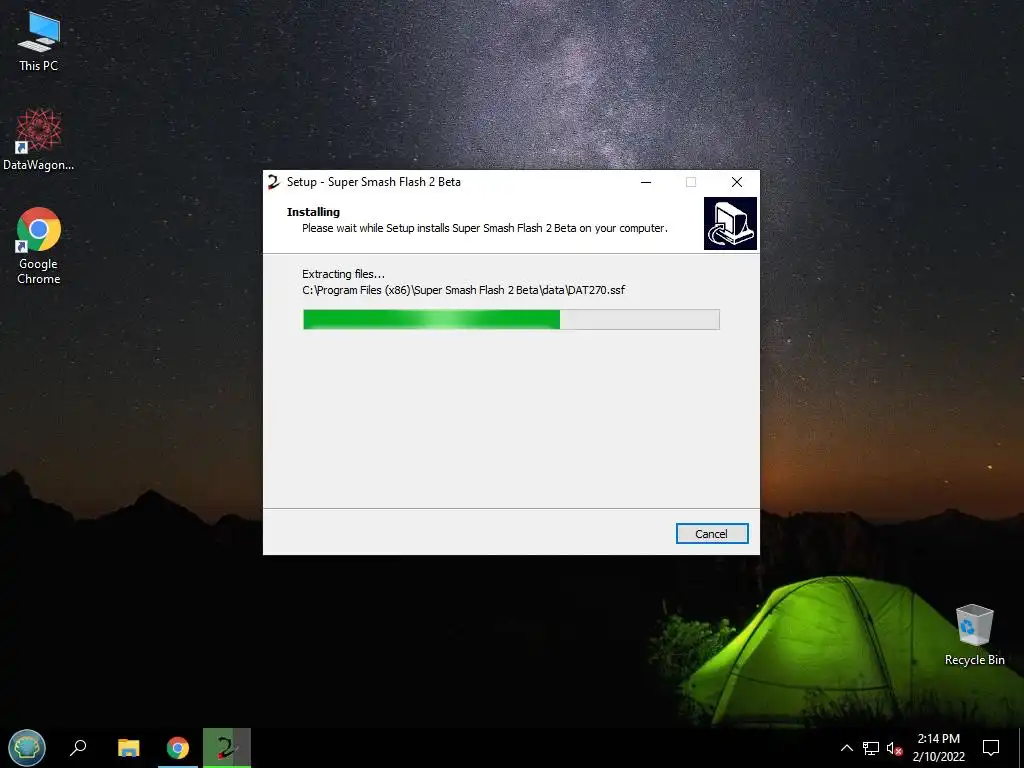Click the 'Please wait while Setup installs' message
Screen dimensions: 1024x768
[x=485, y=228]
